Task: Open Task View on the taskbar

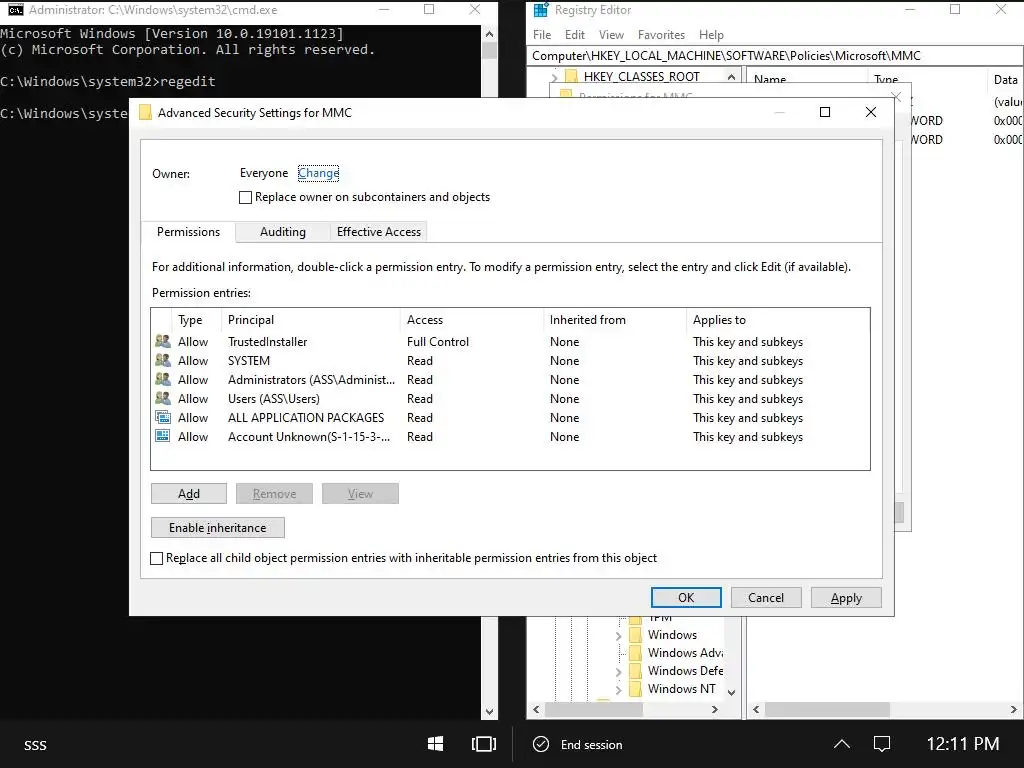Action: (484, 744)
